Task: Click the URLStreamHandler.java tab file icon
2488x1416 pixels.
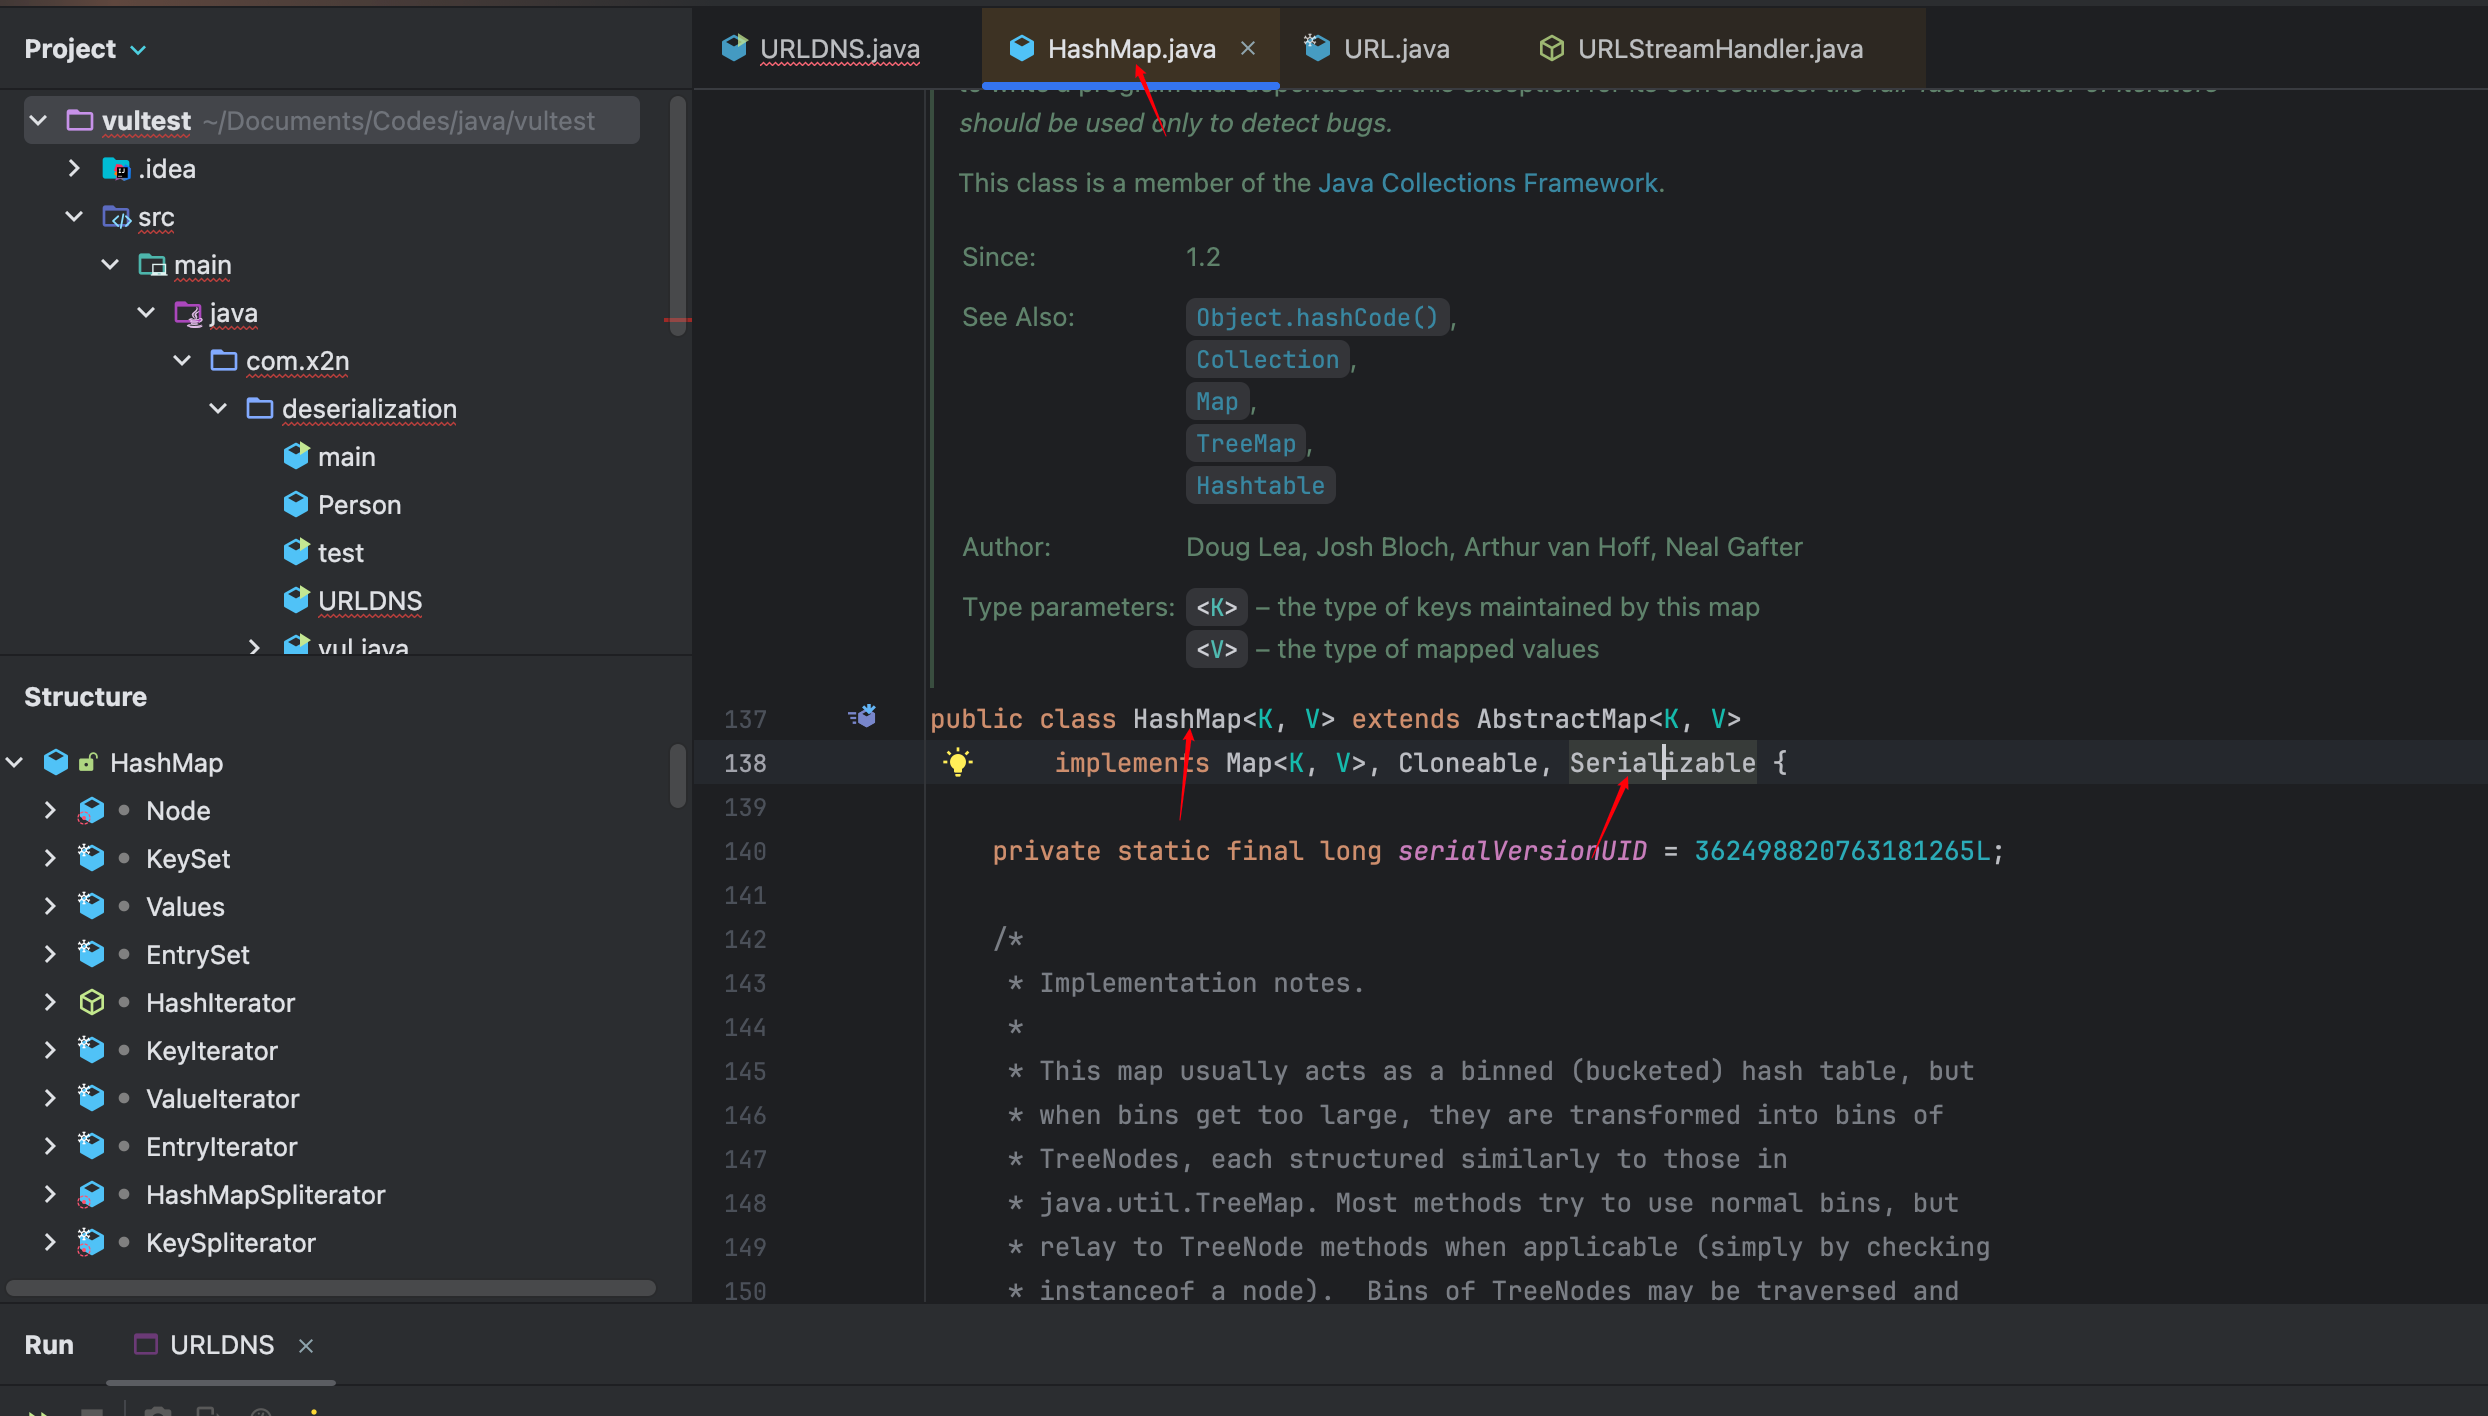Action: pyautogui.click(x=1551, y=48)
